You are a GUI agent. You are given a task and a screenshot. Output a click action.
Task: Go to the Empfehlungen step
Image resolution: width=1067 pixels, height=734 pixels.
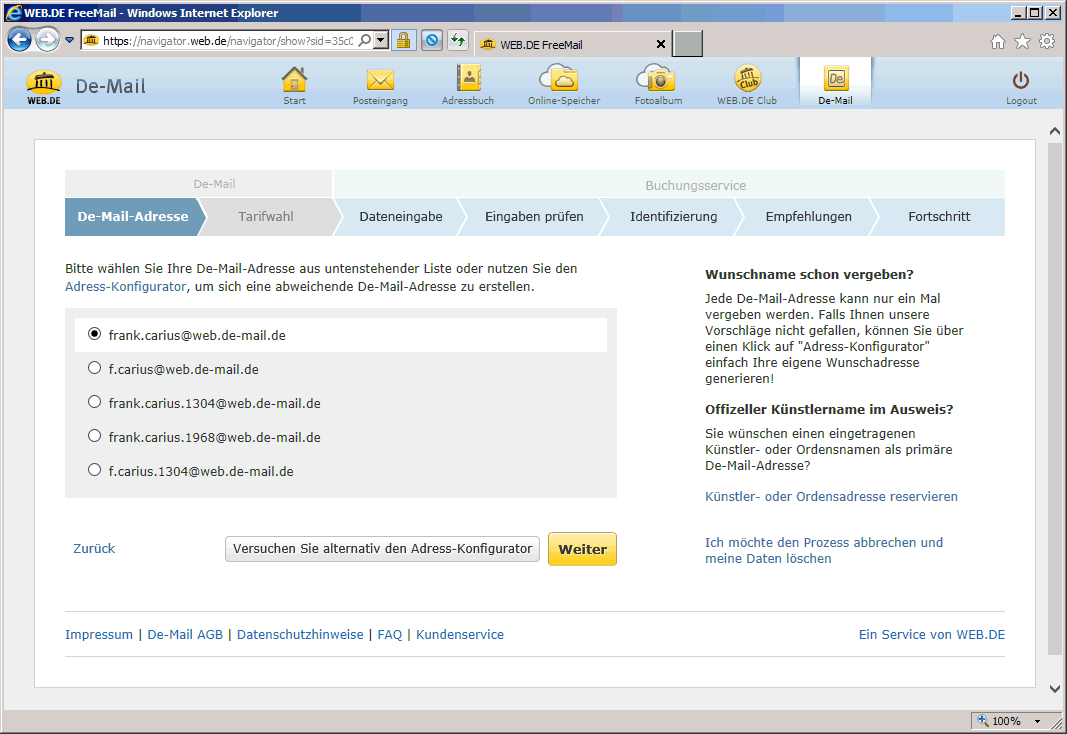pyautogui.click(x=808, y=217)
